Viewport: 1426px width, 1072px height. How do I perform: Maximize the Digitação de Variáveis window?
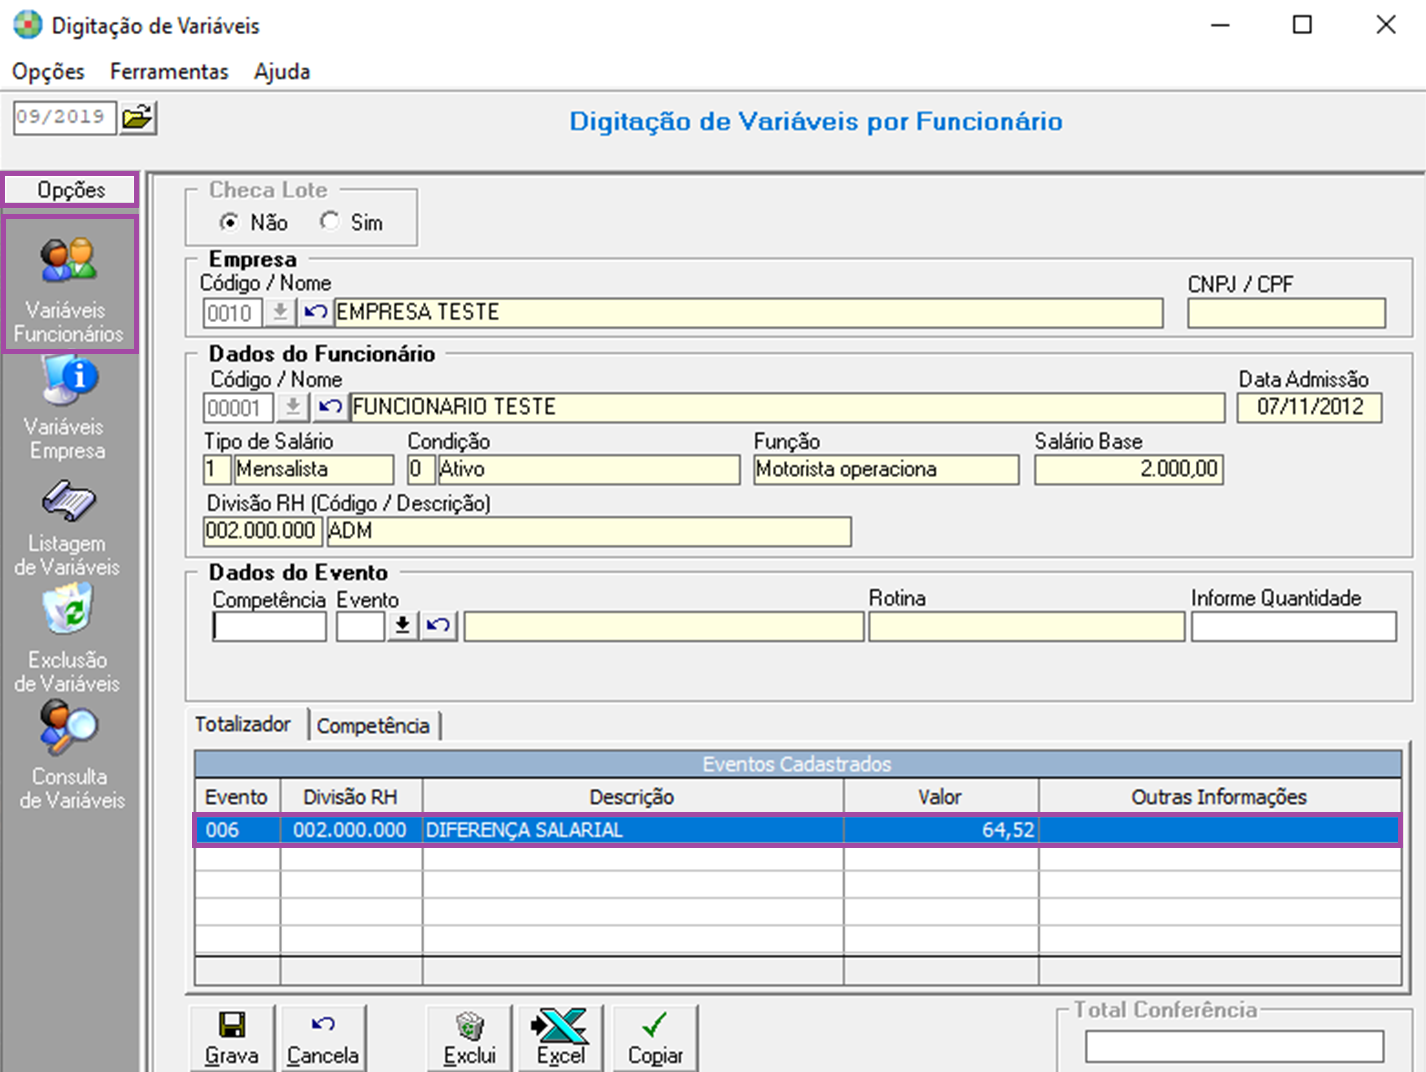pos(1302,25)
